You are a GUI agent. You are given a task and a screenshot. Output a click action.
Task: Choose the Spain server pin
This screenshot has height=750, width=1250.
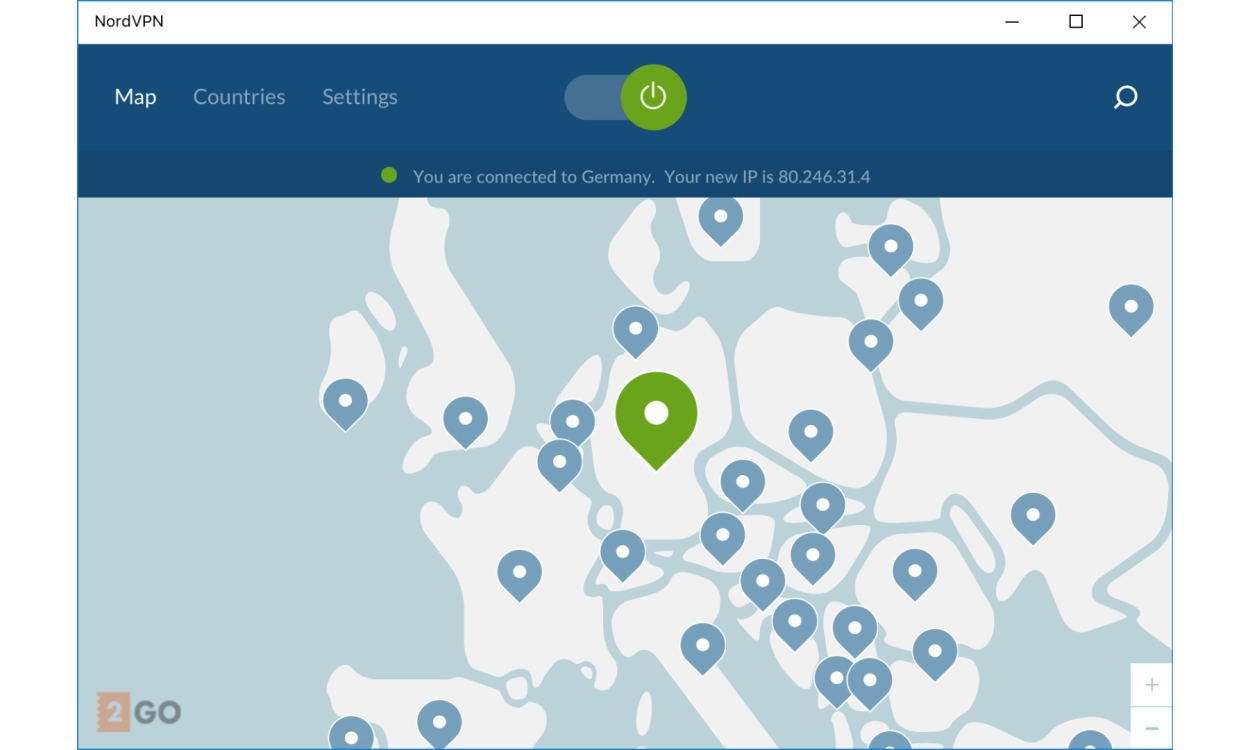click(x=438, y=720)
